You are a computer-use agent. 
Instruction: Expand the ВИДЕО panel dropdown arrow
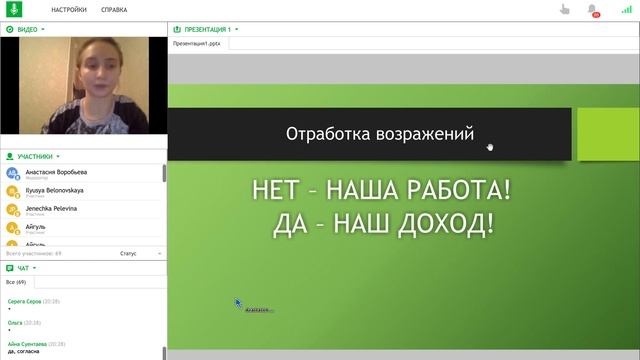tap(43, 29)
